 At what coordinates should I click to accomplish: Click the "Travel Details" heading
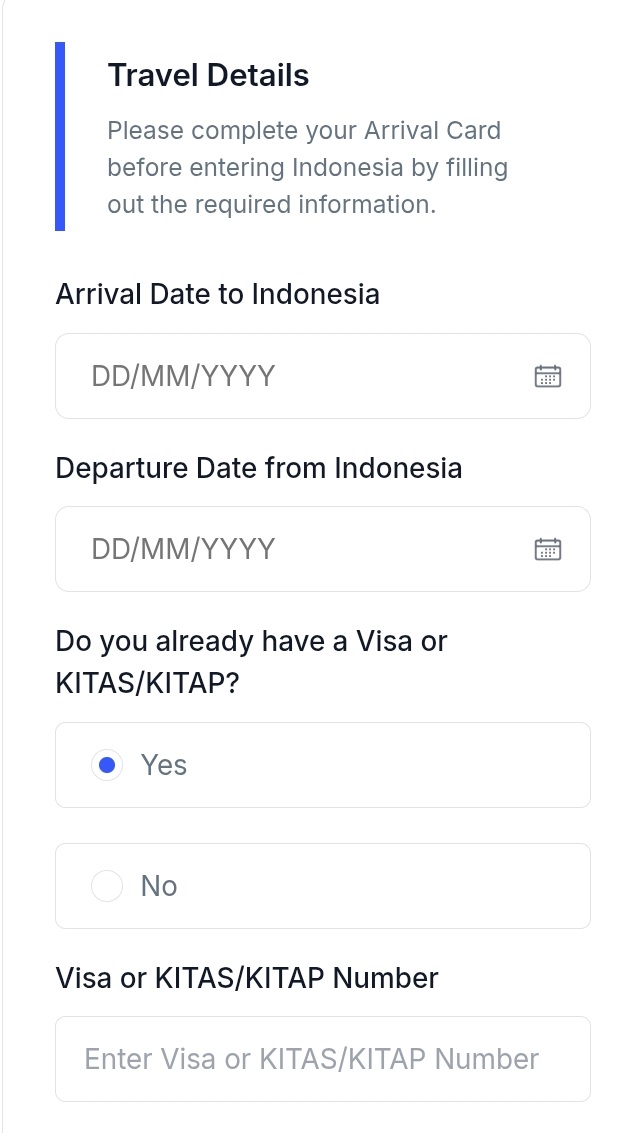click(x=208, y=75)
